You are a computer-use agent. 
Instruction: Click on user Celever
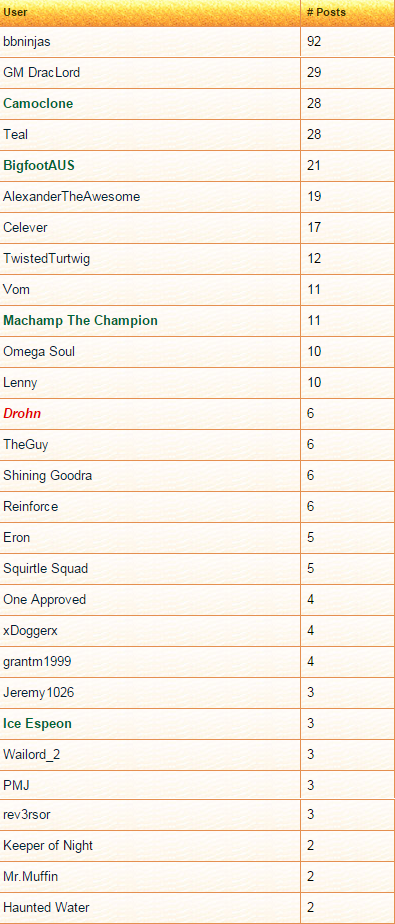pos(25,227)
